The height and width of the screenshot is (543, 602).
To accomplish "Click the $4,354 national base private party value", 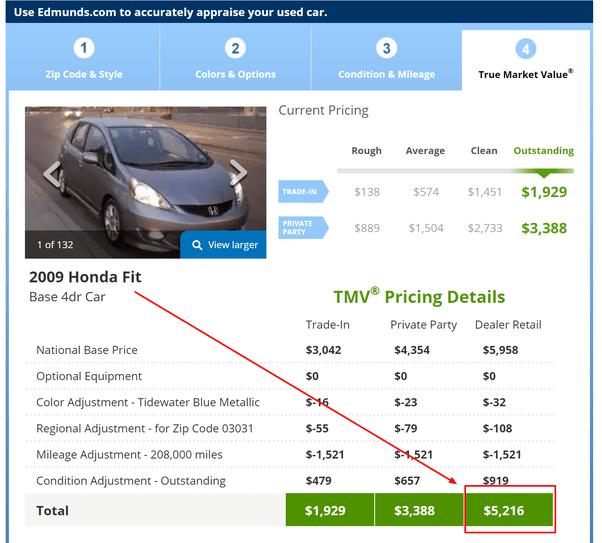I will point(412,350).
